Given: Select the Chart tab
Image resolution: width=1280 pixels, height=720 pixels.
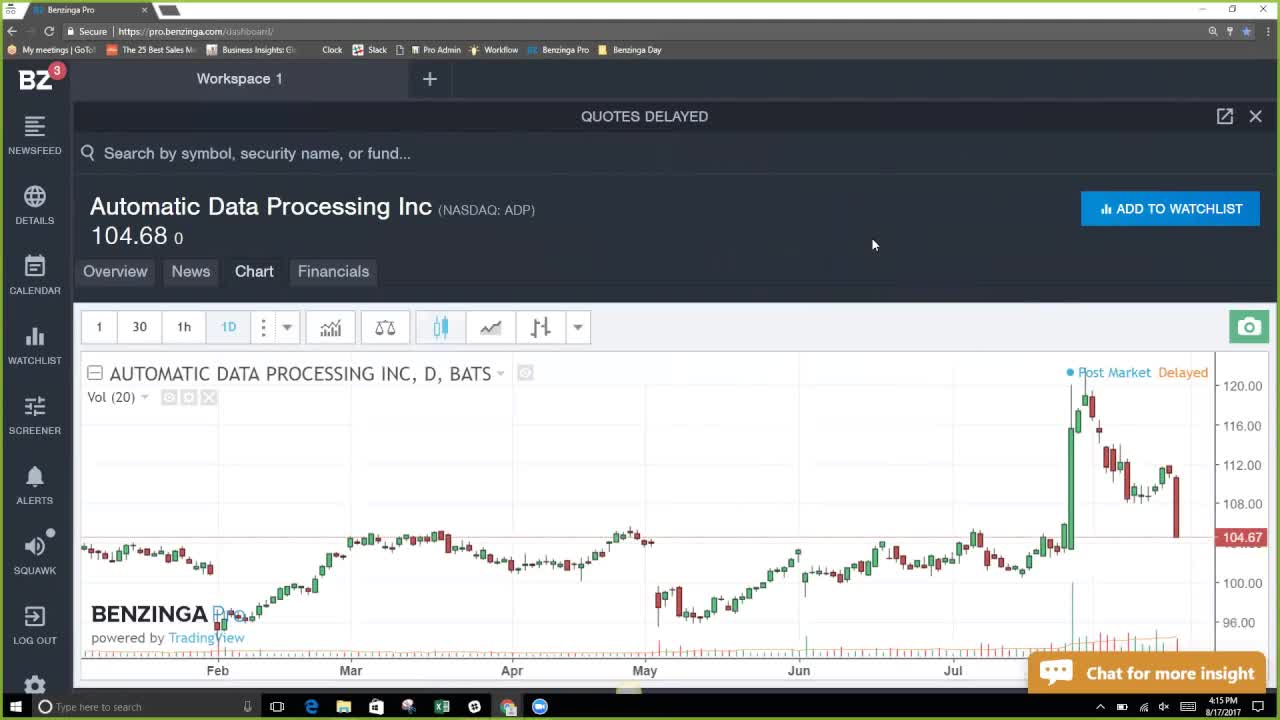Looking at the screenshot, I should point(254,271).
